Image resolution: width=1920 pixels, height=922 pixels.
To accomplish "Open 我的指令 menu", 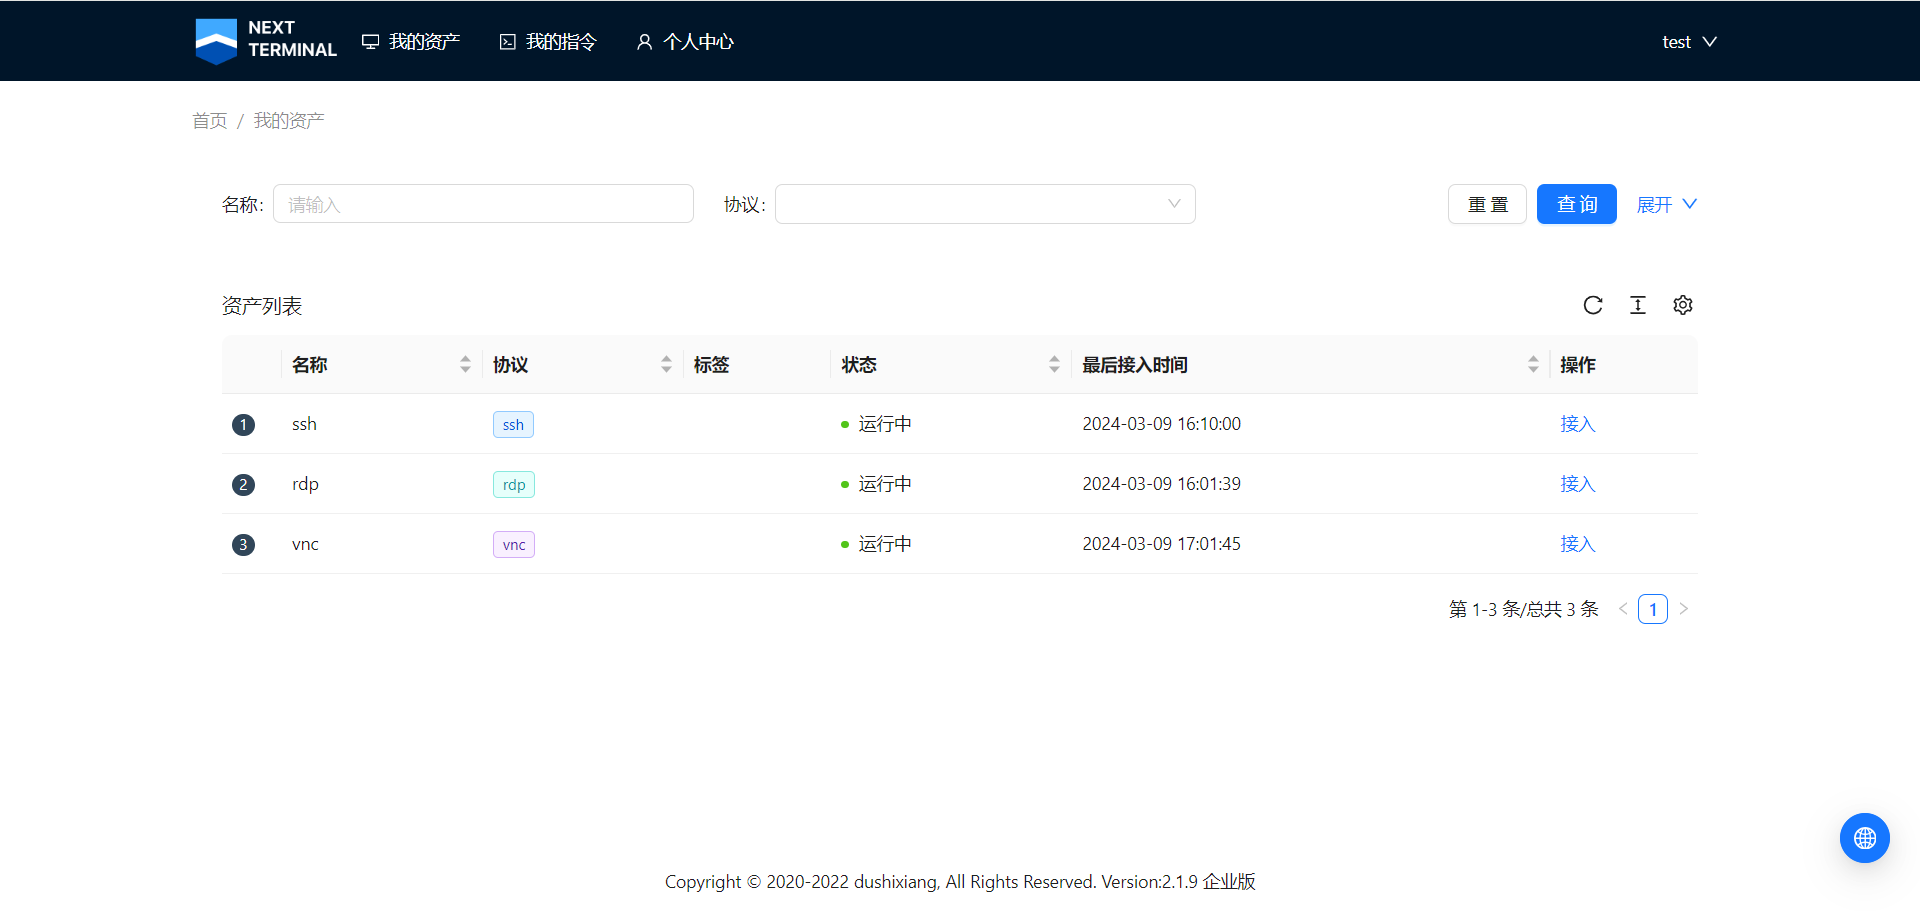I will coord(548,42).
